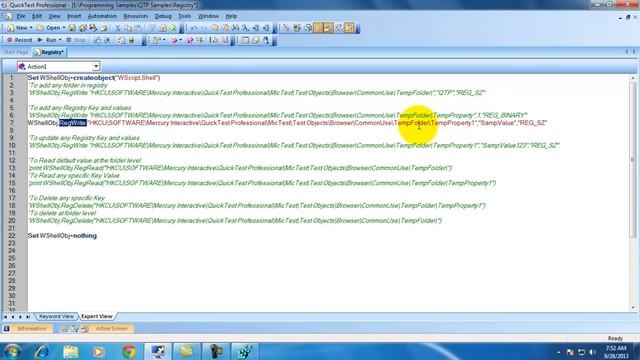The height and width of the screenshot is (360, 640).
Task: Switch to the Start Page tab
Action: [x=16, y=52]
